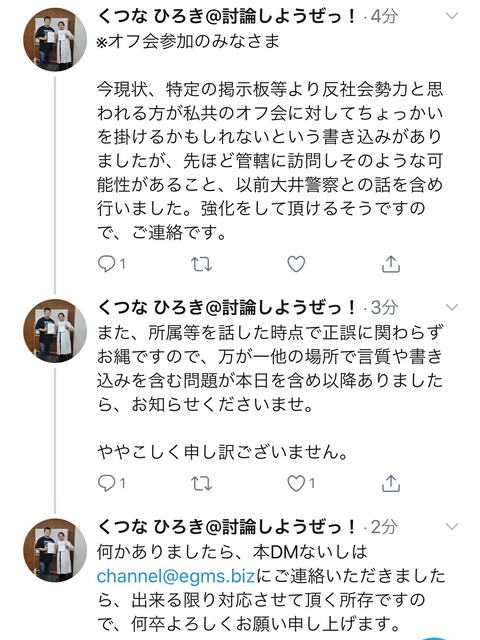Open the tweet body ending ややこしく申し訳ございません
Image resolution: width=480 pixels, height=640 pixels.
point(270,392)
